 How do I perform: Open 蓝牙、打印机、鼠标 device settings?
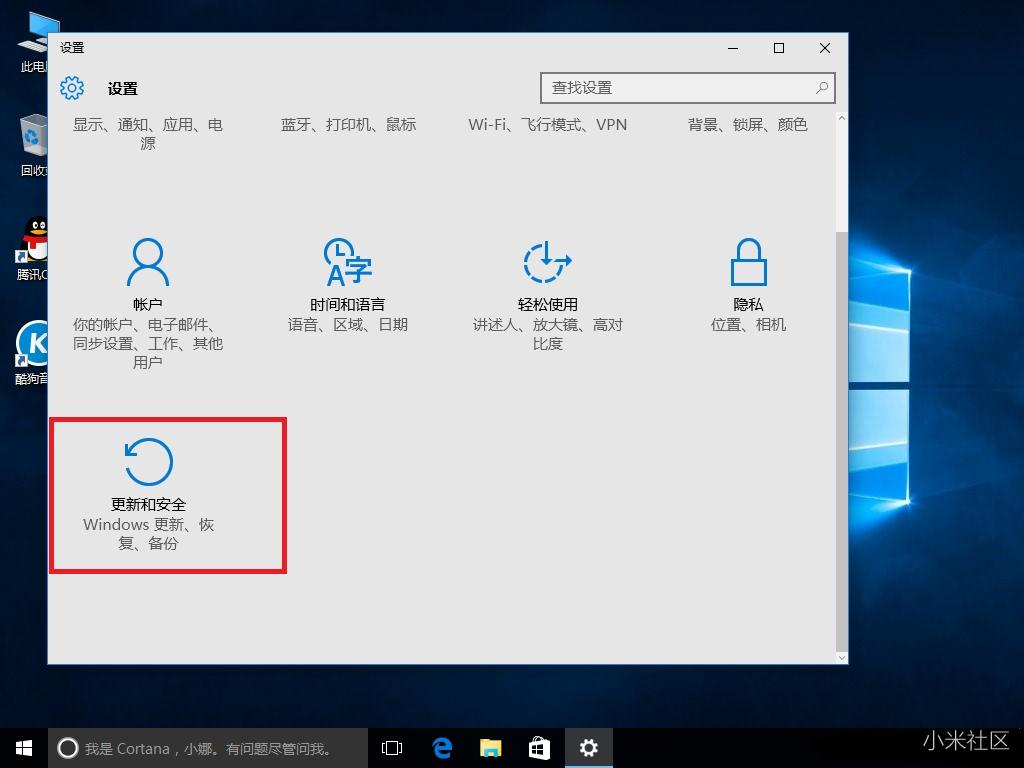(x=347, y=124)
